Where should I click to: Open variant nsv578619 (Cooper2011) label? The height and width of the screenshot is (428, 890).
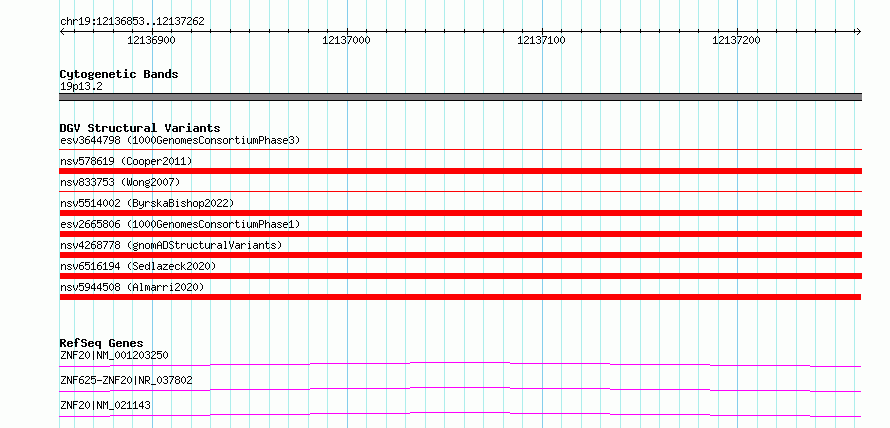126,161
